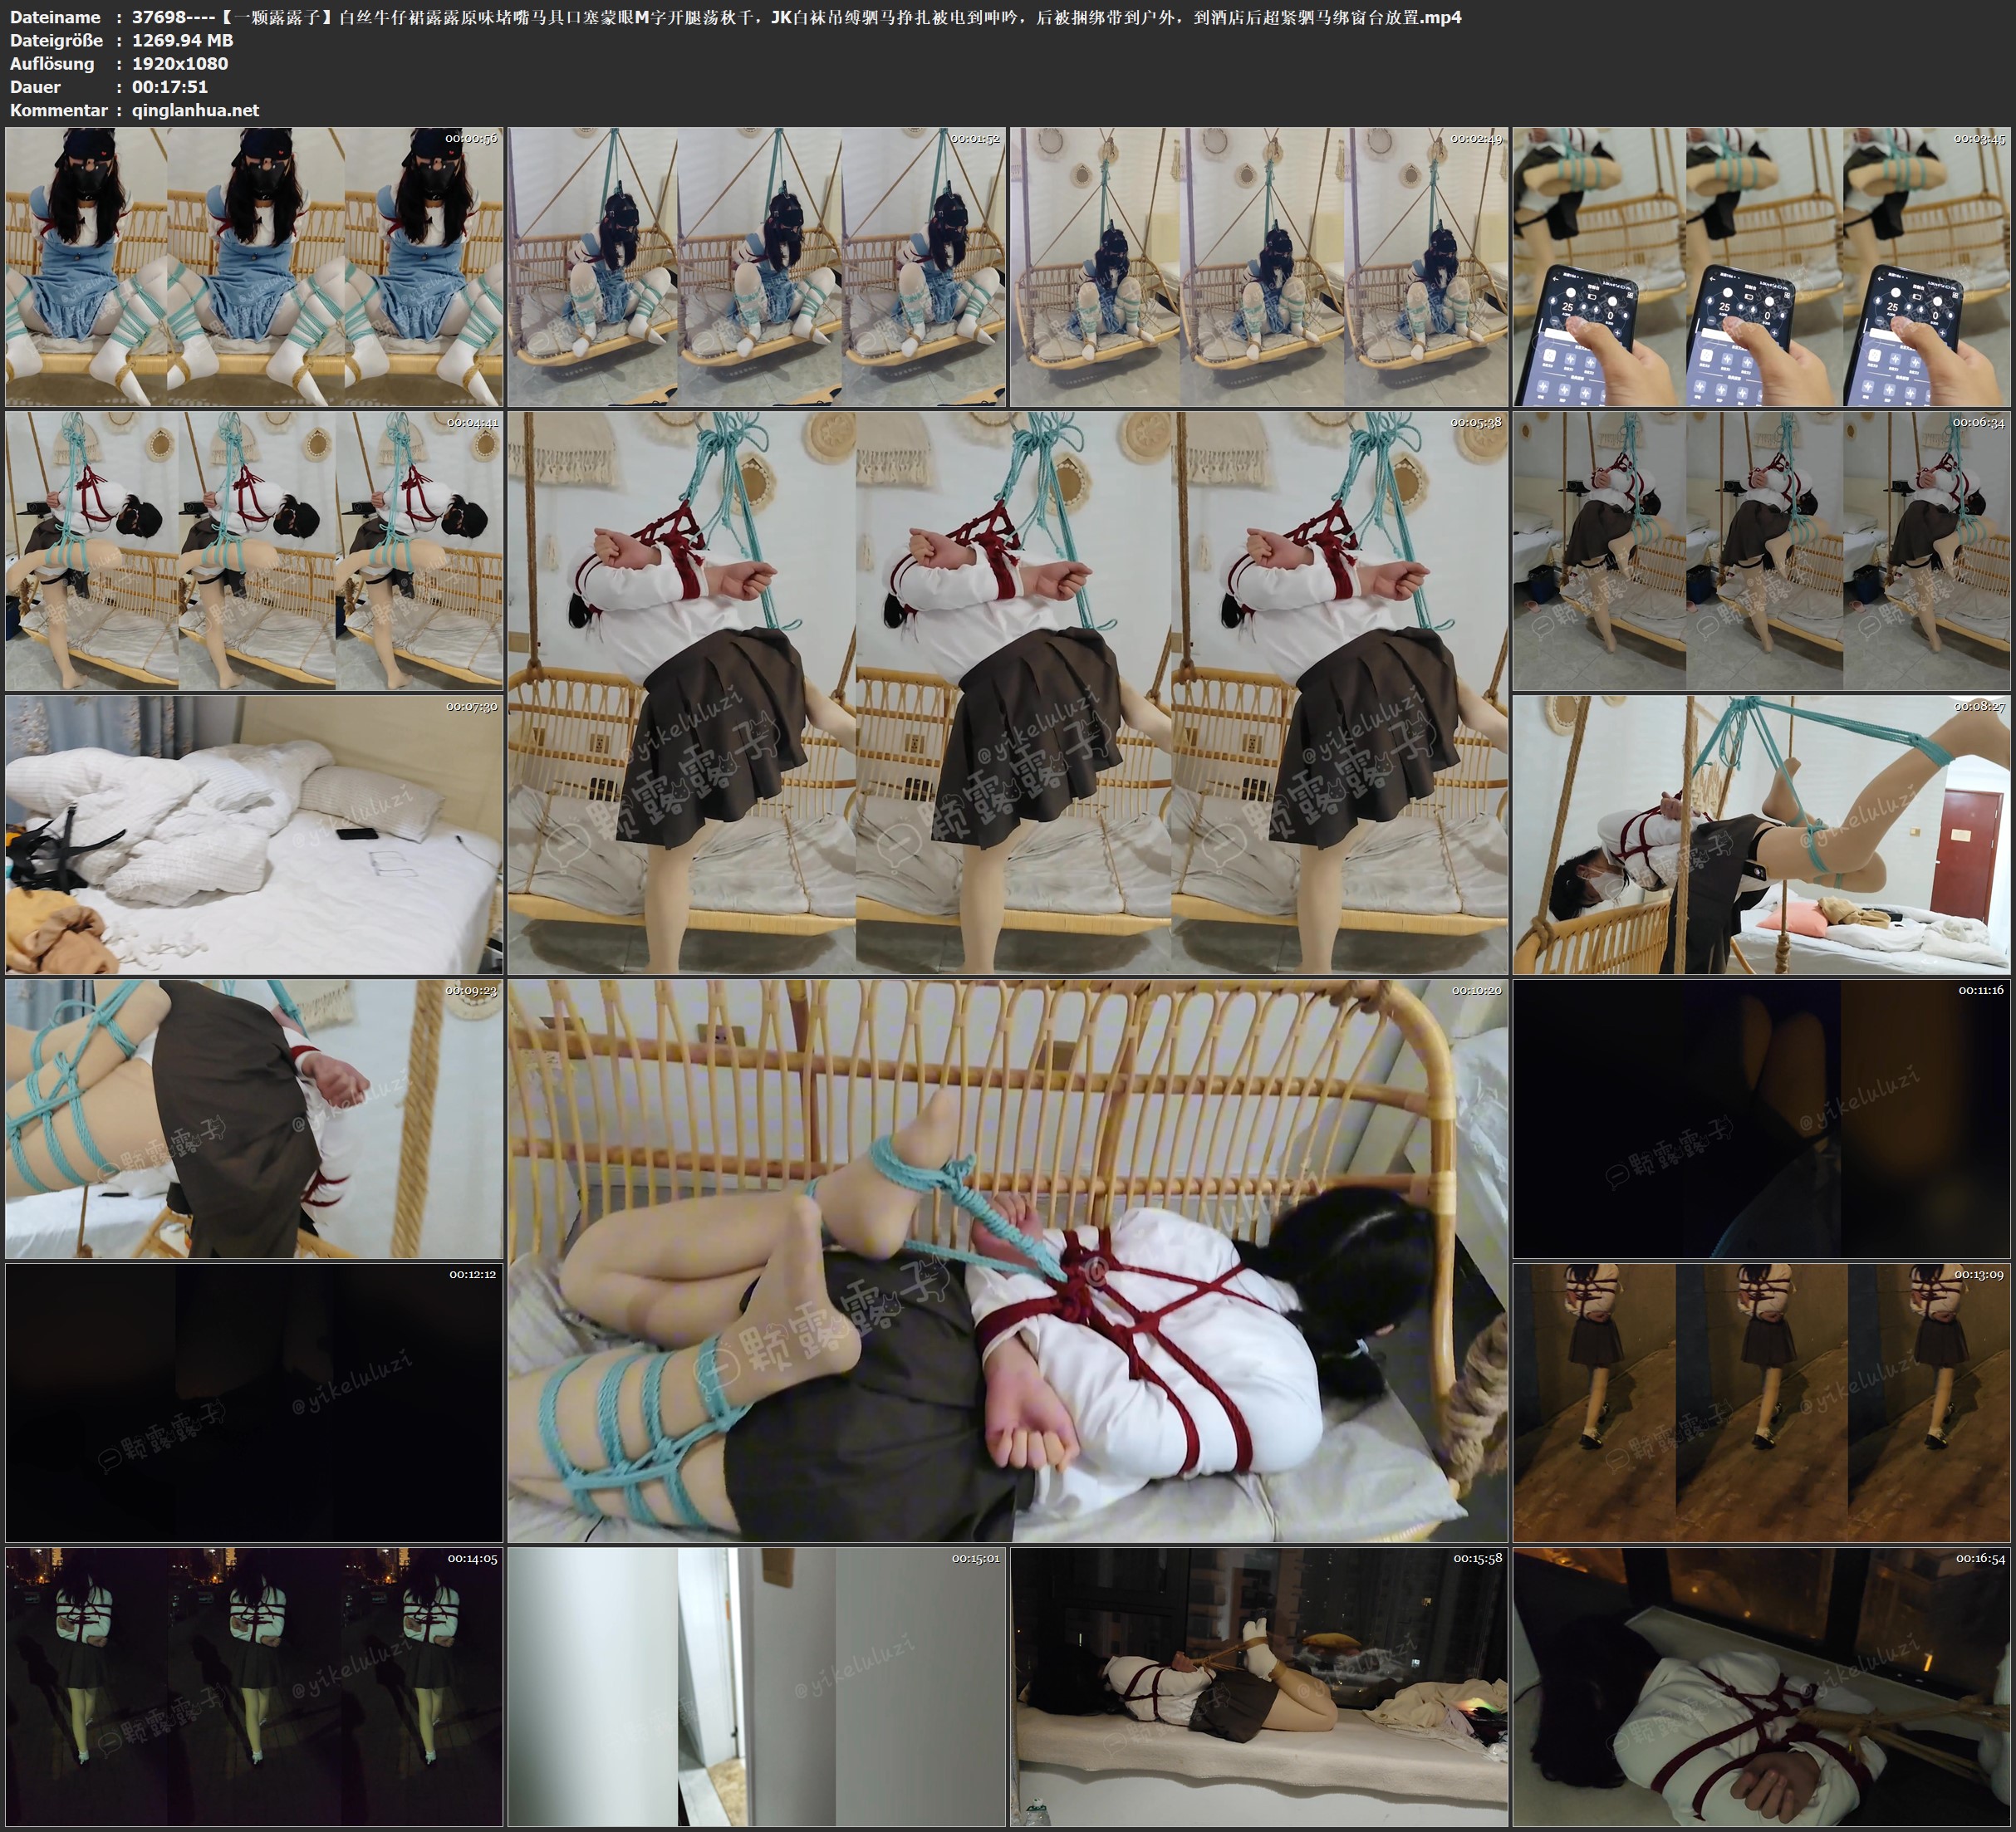Open the frame marked 00:01:52
This screenshot has width=2016, height=1832.
pyautogui.click(x=756, y=266)
